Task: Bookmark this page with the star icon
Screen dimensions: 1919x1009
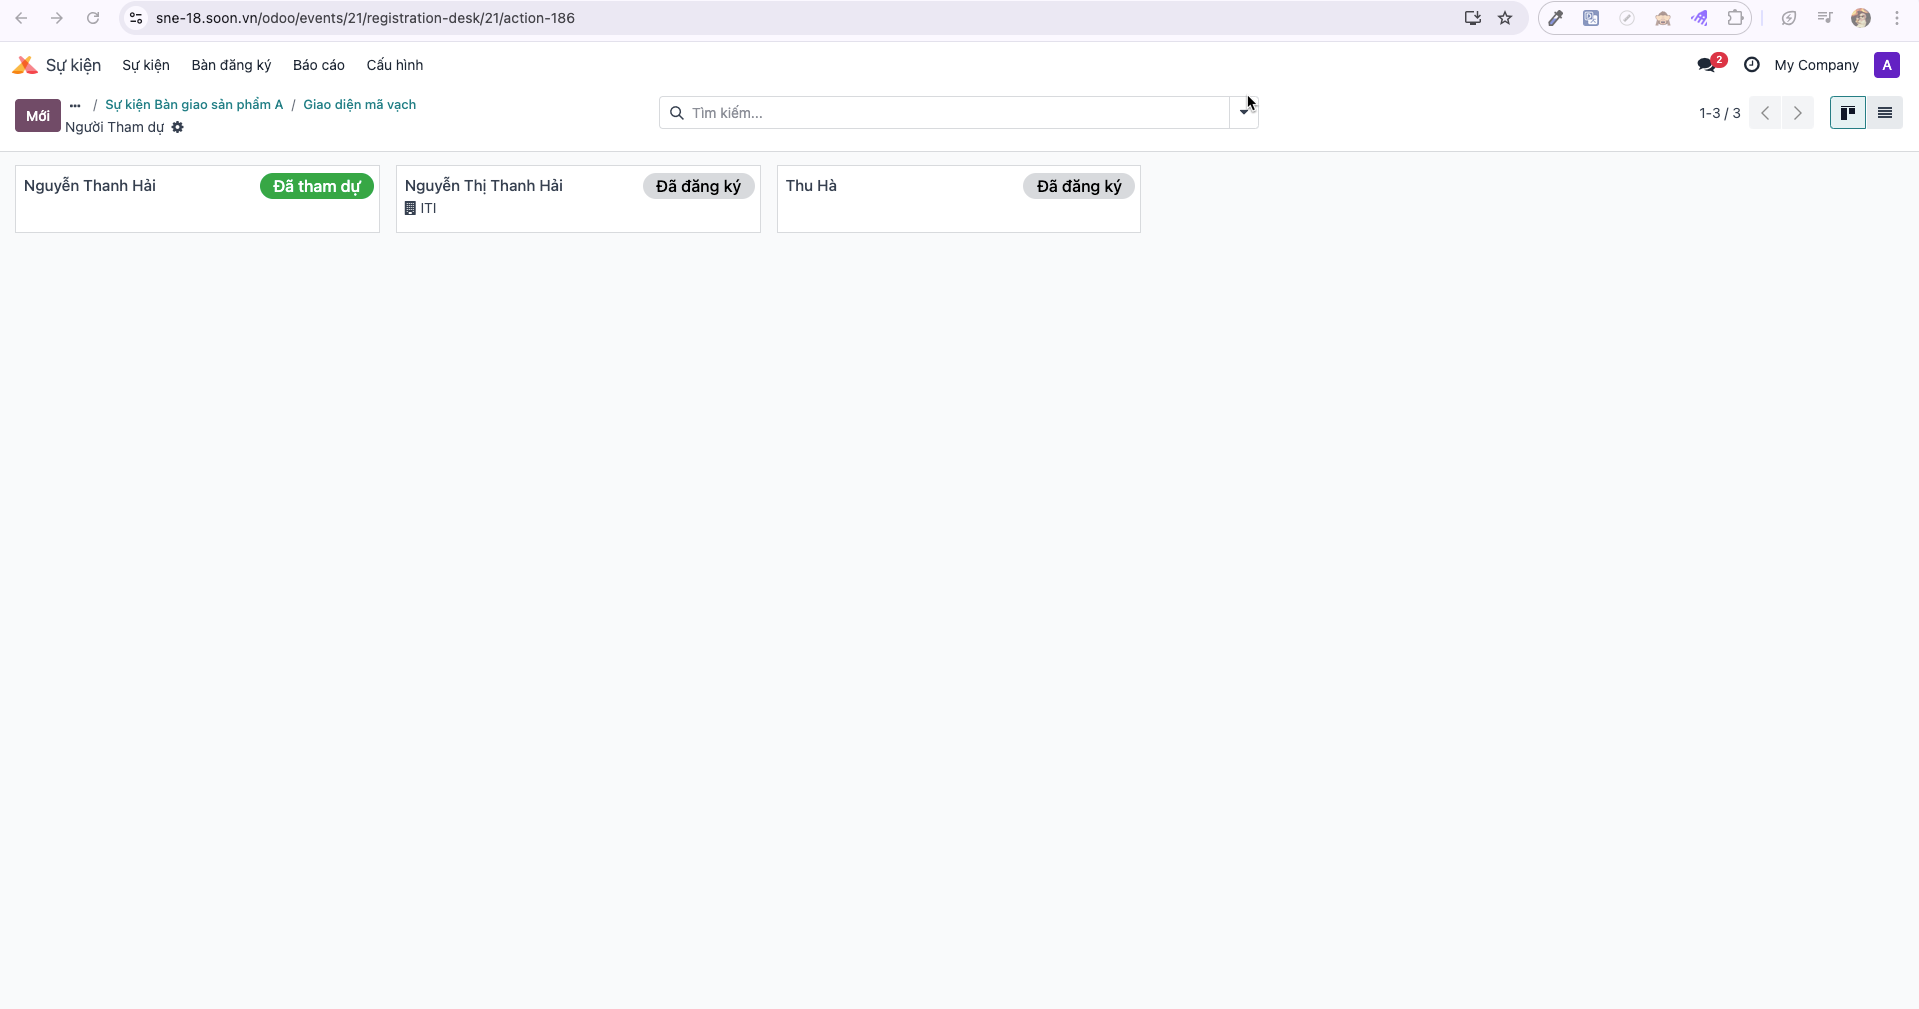Action: point(1505,18)
